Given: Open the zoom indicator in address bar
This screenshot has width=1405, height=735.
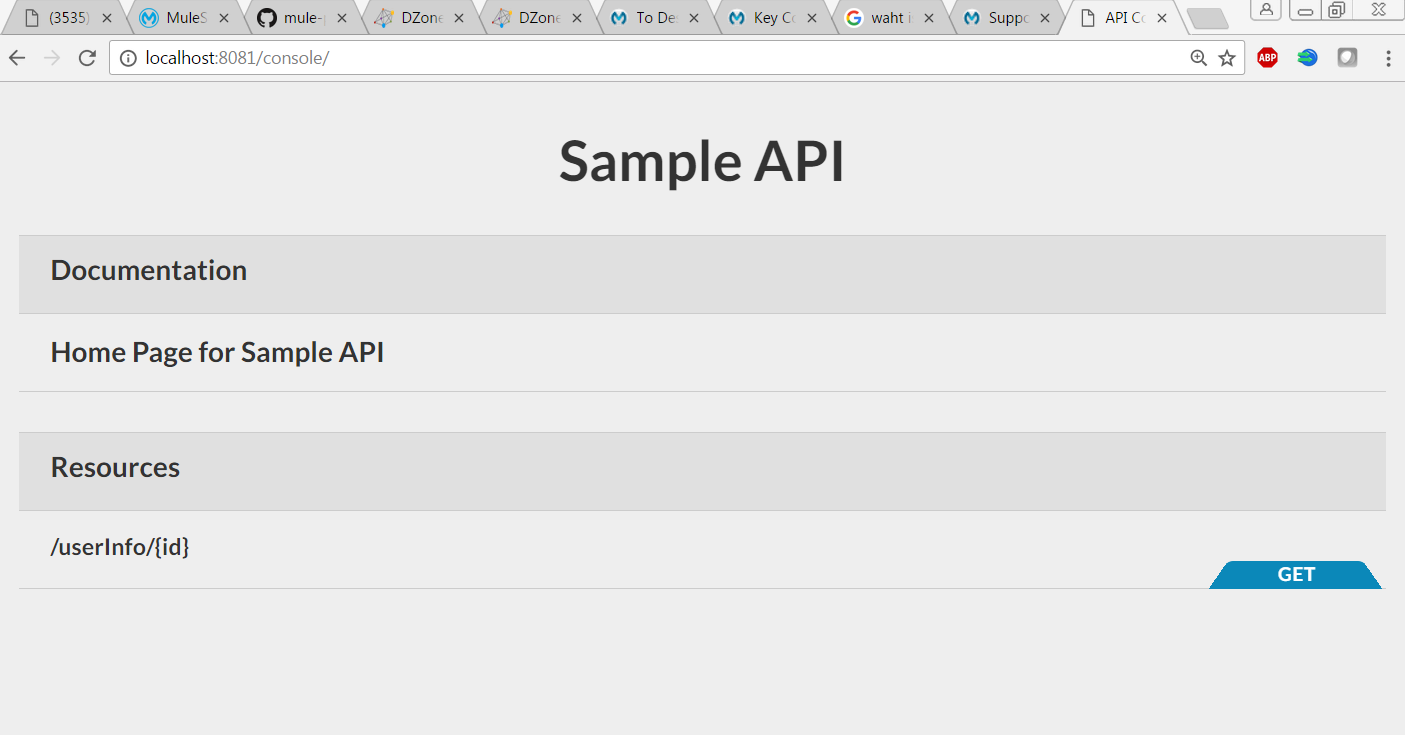Looking at the screenshot, I should [1199, 58].
